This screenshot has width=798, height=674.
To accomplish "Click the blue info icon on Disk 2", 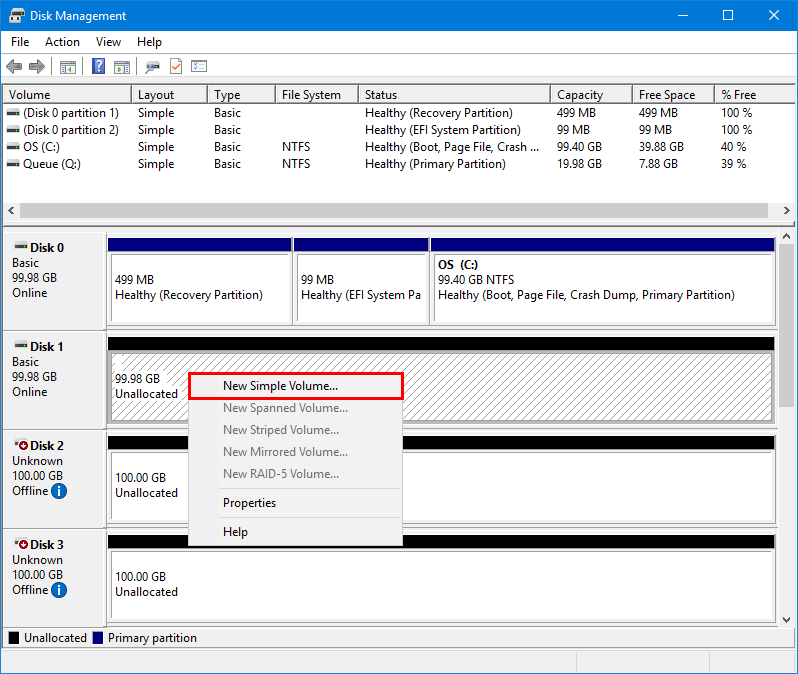I will 59,491.
